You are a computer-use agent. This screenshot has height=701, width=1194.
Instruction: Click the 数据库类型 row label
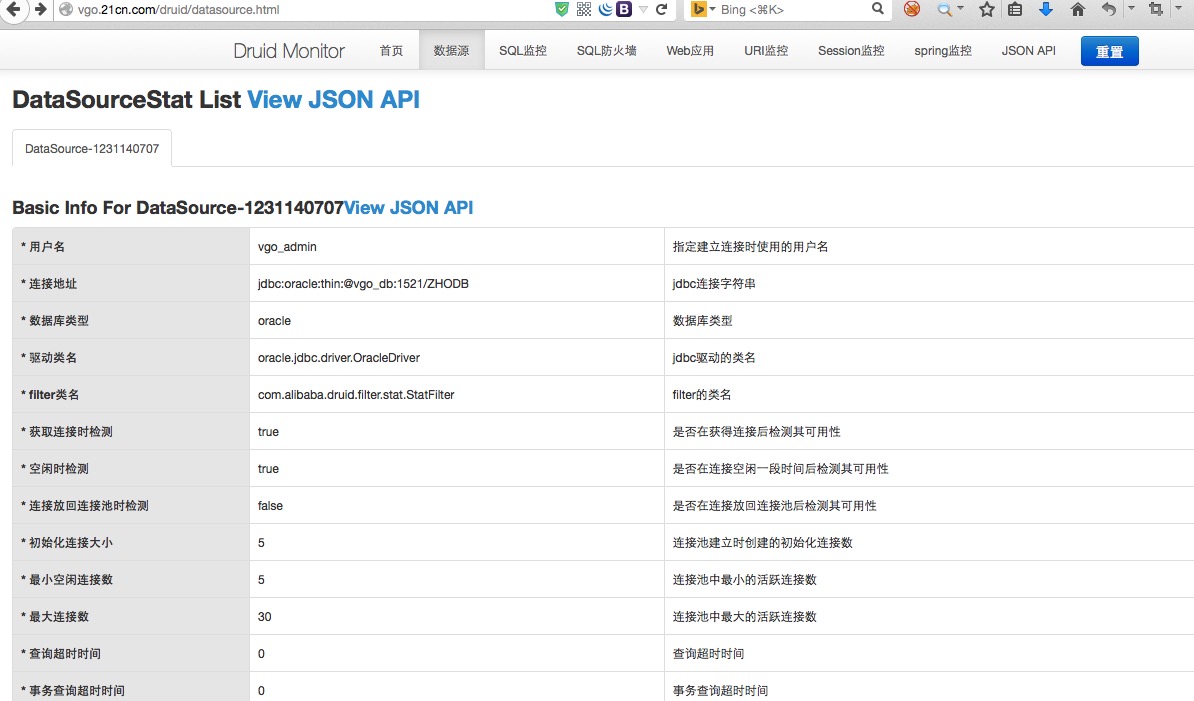(x=55, y=321)
